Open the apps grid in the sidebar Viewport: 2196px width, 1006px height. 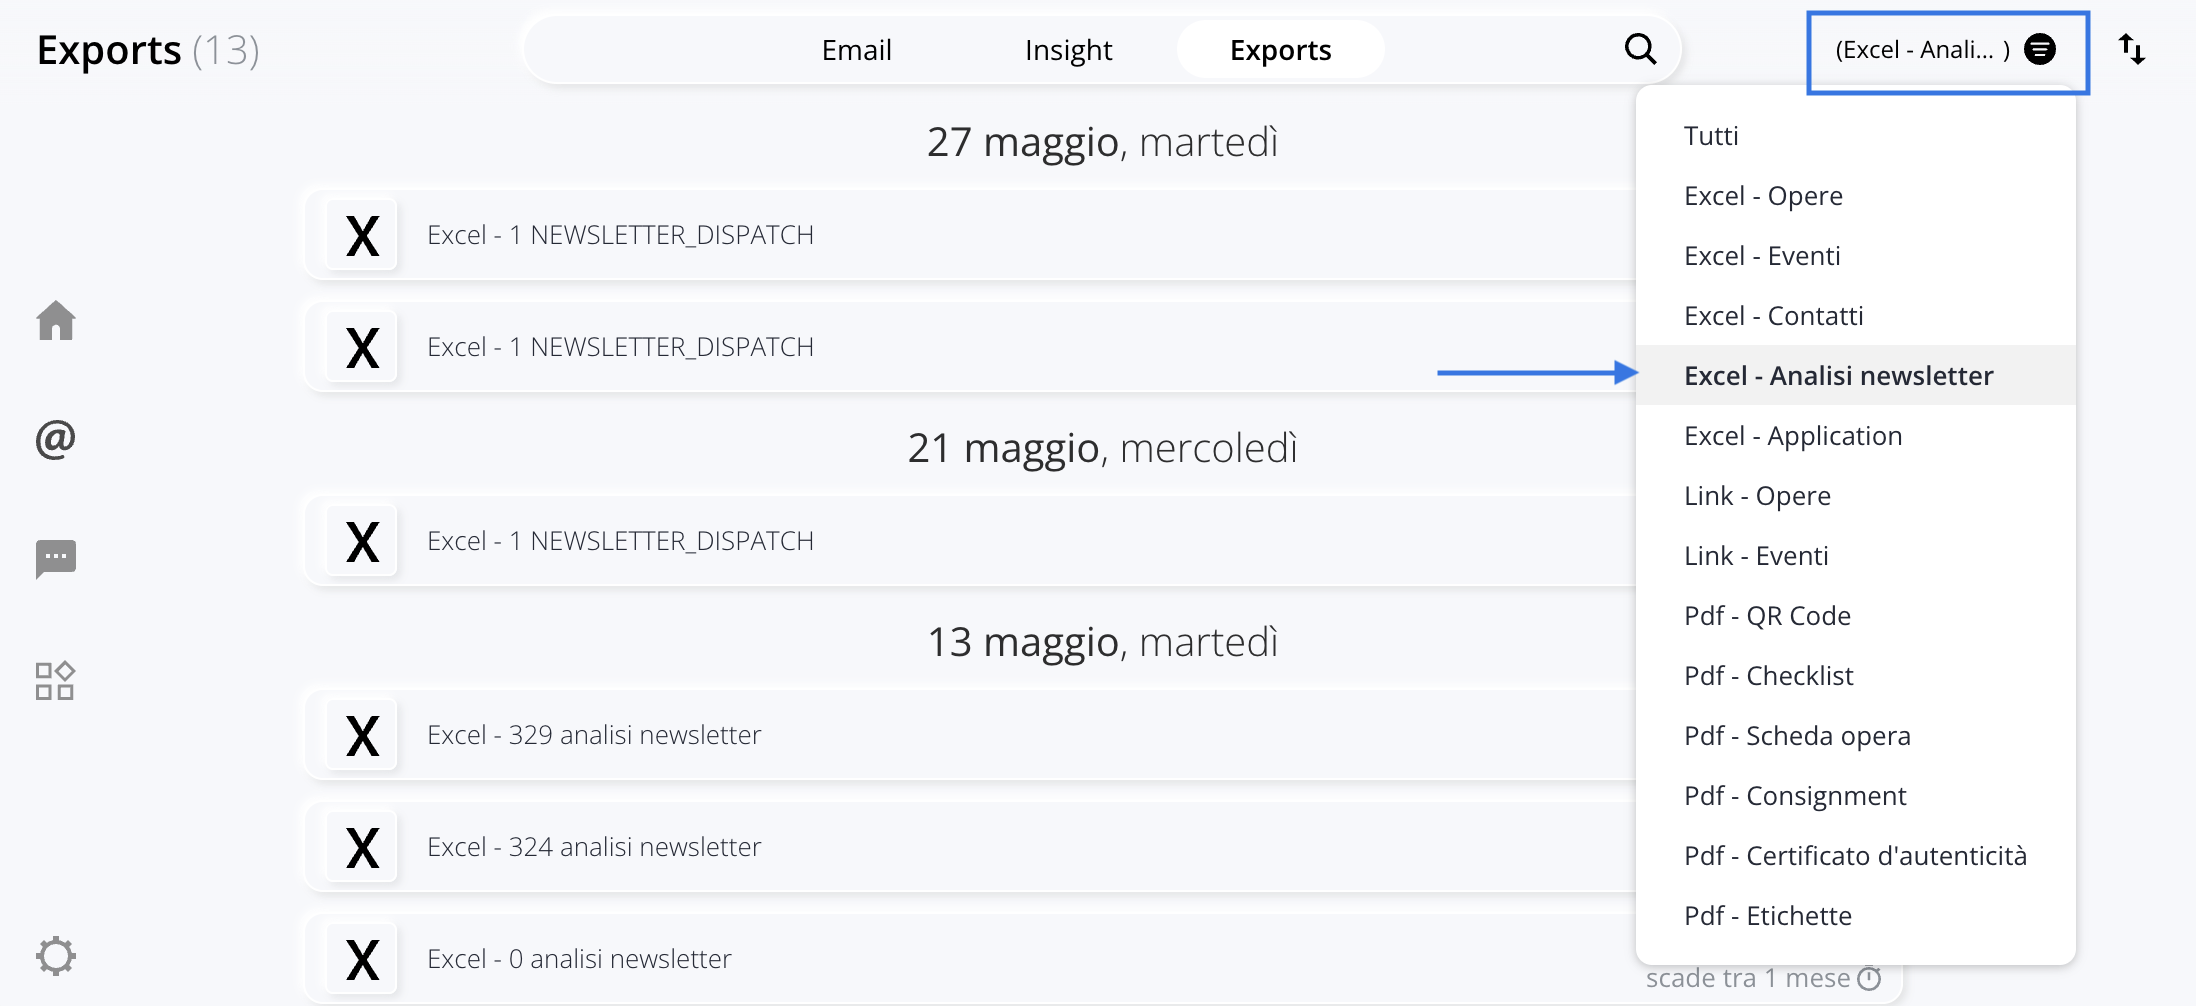point(56,680)
